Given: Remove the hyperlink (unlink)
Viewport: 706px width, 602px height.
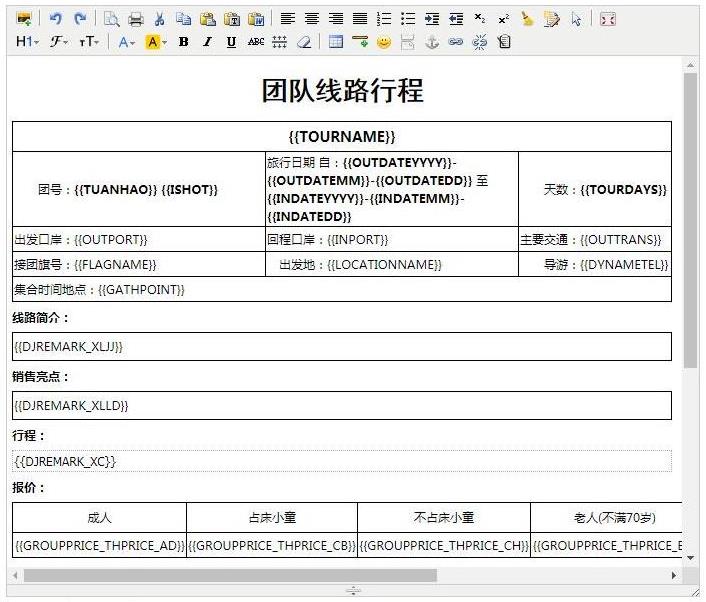Looking at the screenshot, I should [480, 42].
